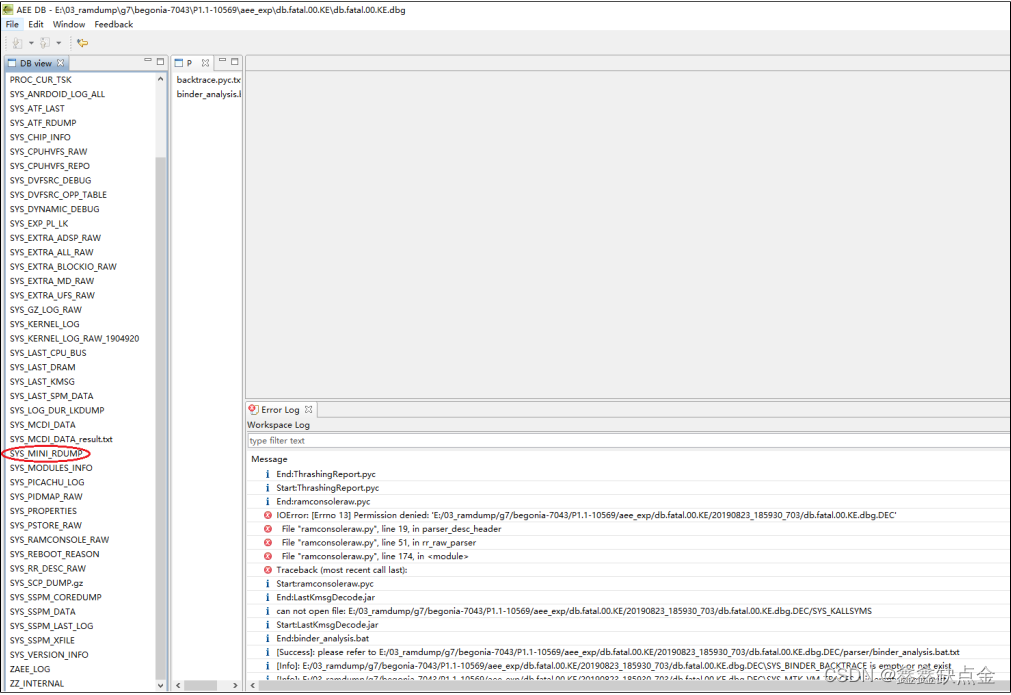Open the first toolbar dropdown arrow

coord(31,42)
